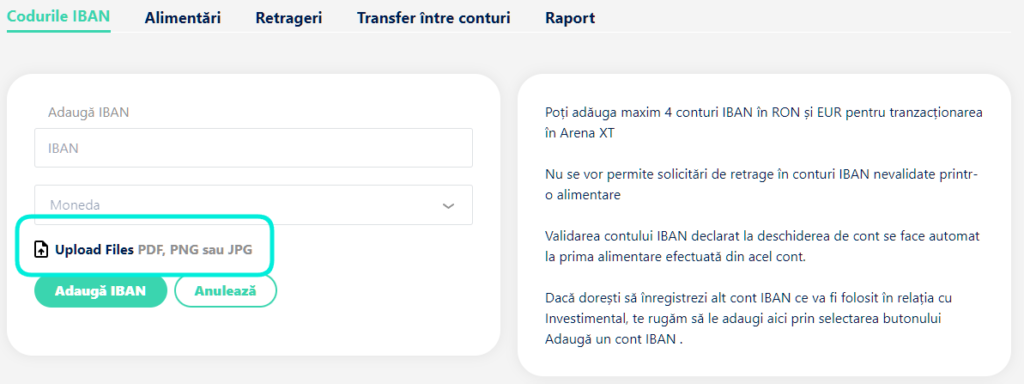Submit with the green Adaugă IBAN button
The width and height of the screenshot is (1024, 384).
tap(101, 291)
